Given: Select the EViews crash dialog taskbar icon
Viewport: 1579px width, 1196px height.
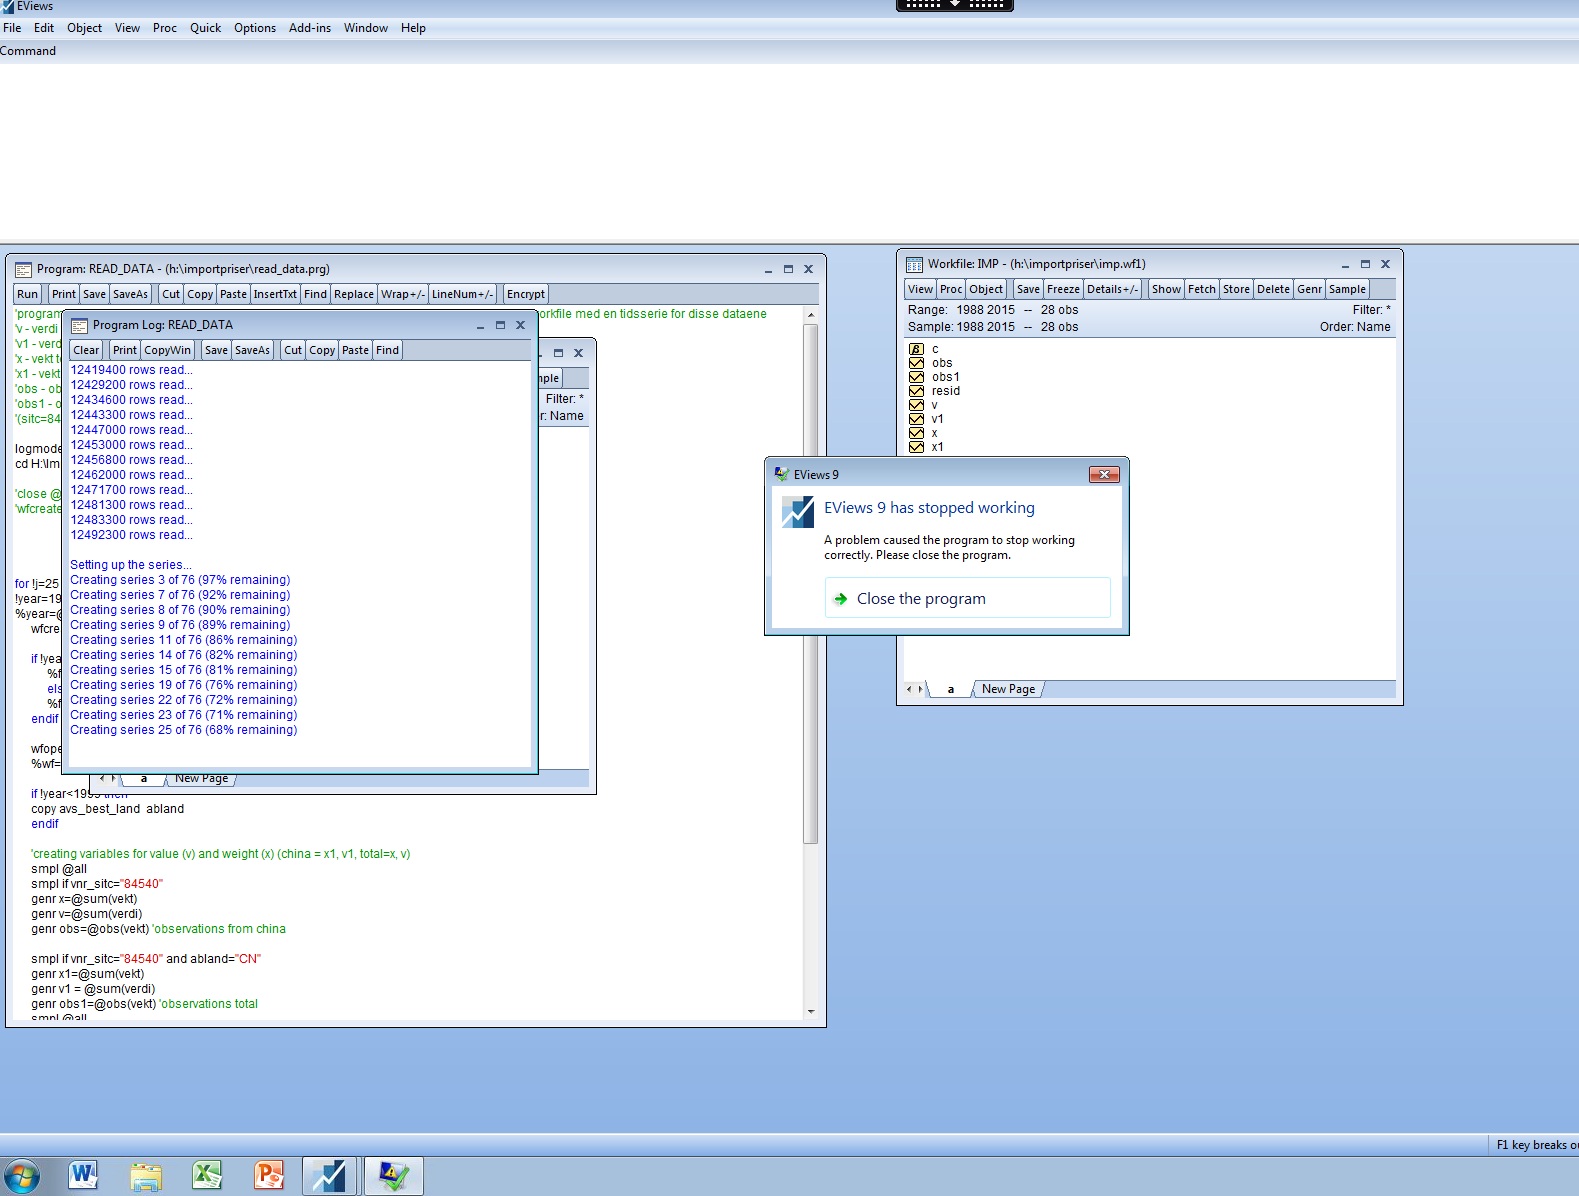Looking at the screenshot, I should pyautogui.click(x=393, y=1176).
